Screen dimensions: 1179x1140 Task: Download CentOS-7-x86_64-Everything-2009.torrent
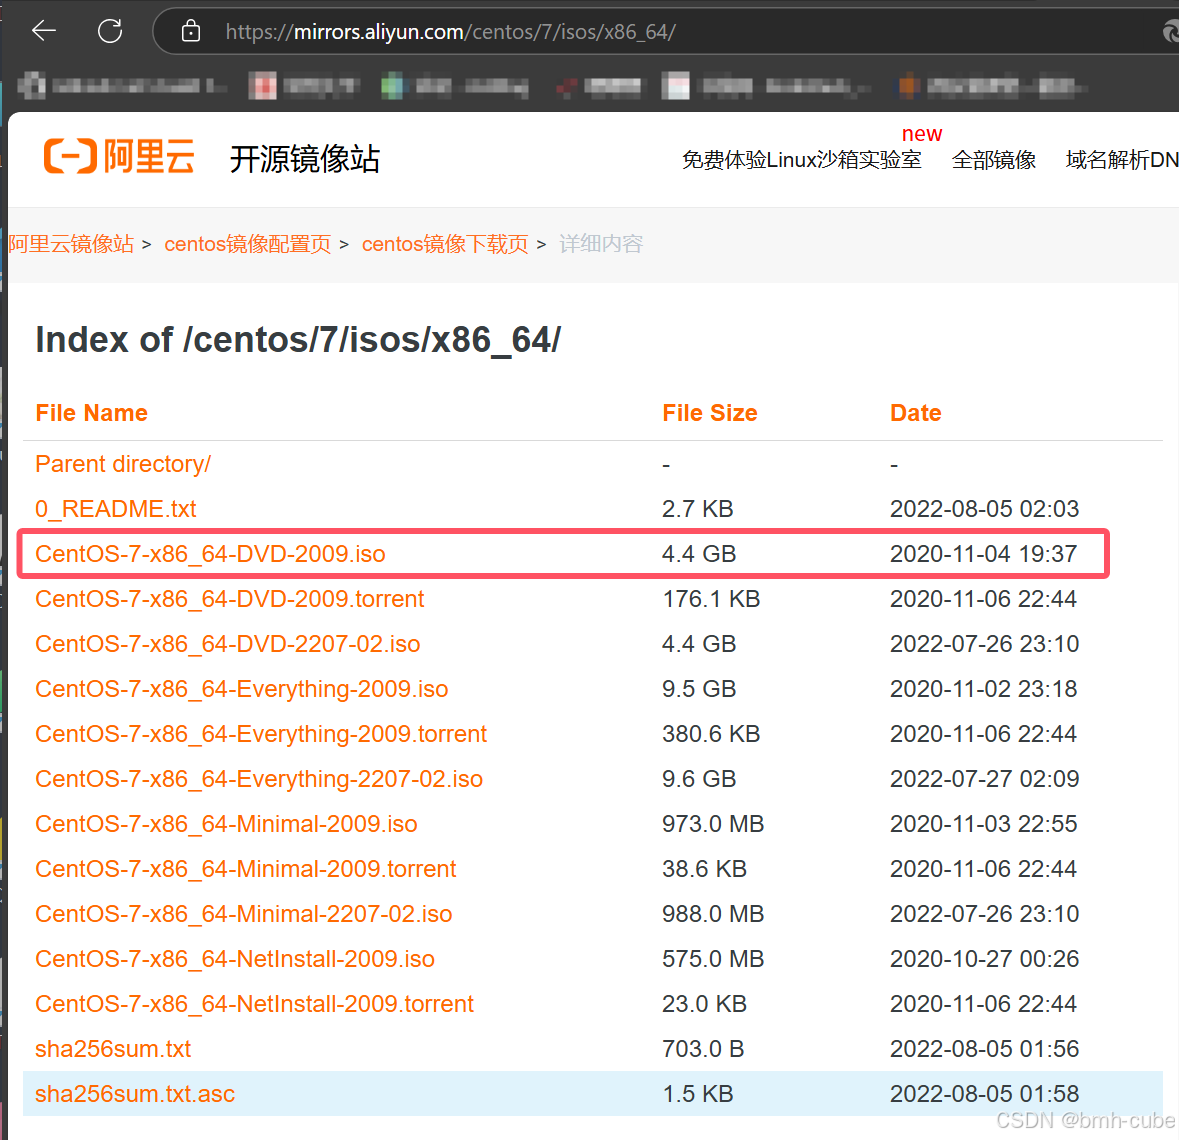point(262,734)
